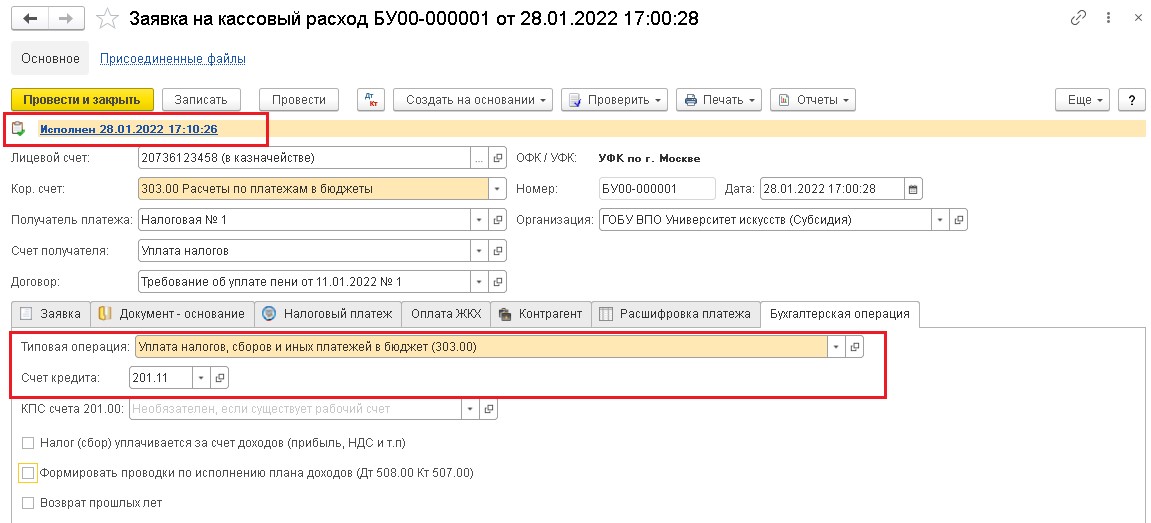Open calendar picker for Дата field
The width and height of the screenshot is (1151, 523).
pyautogui.click(x=912, y=189)
